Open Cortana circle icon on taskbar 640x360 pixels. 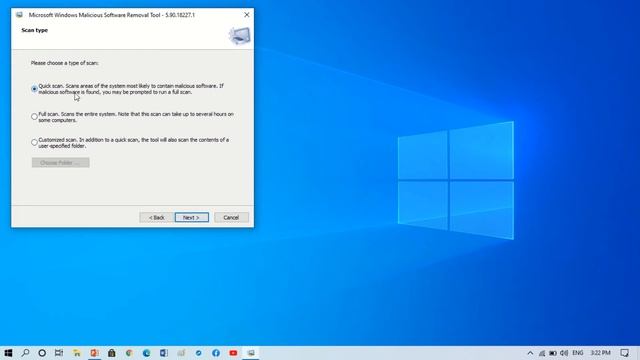42,353
